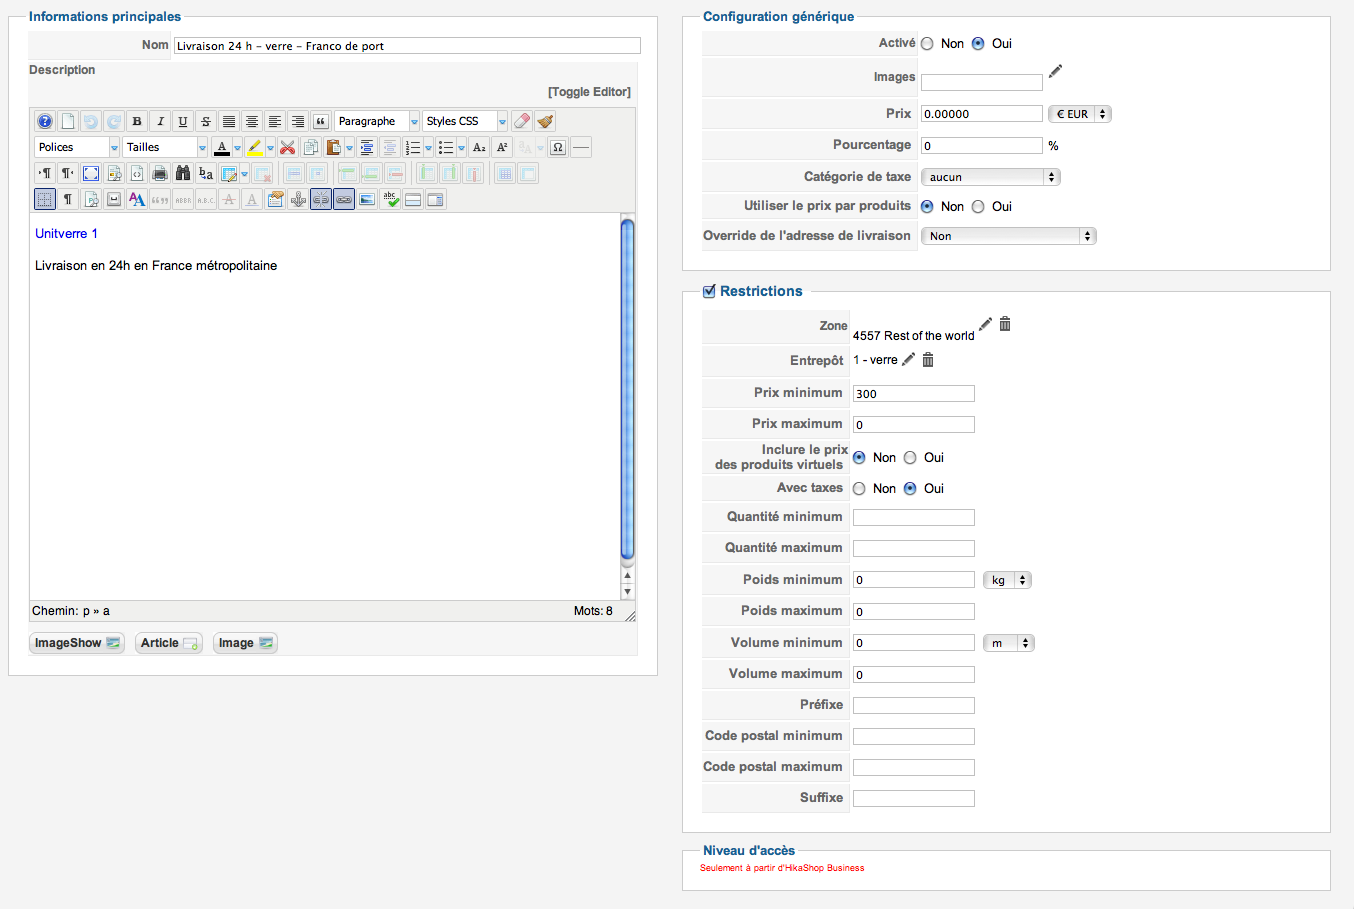Insert an image via the editor toolbar
Screen dimensions: 1354x909
point(367,199)
